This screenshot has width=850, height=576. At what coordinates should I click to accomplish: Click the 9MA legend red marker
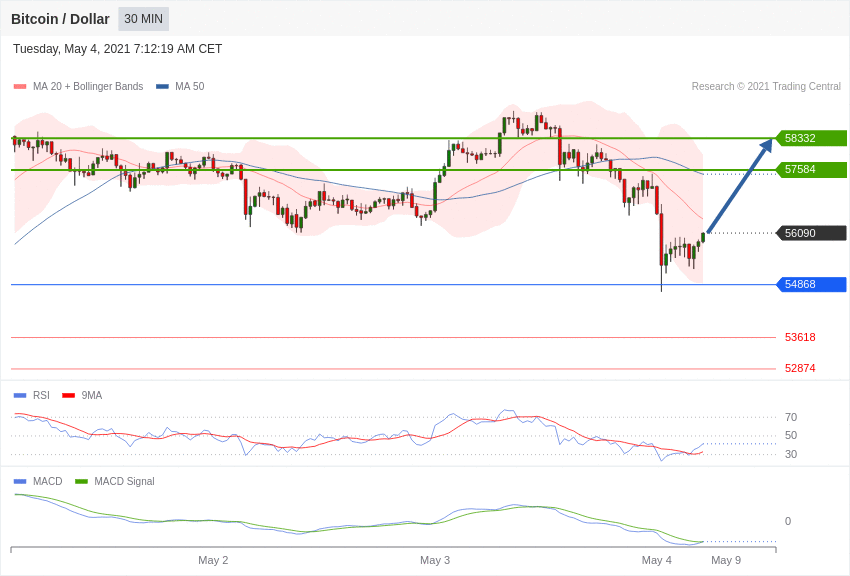(x=68, y=396)
